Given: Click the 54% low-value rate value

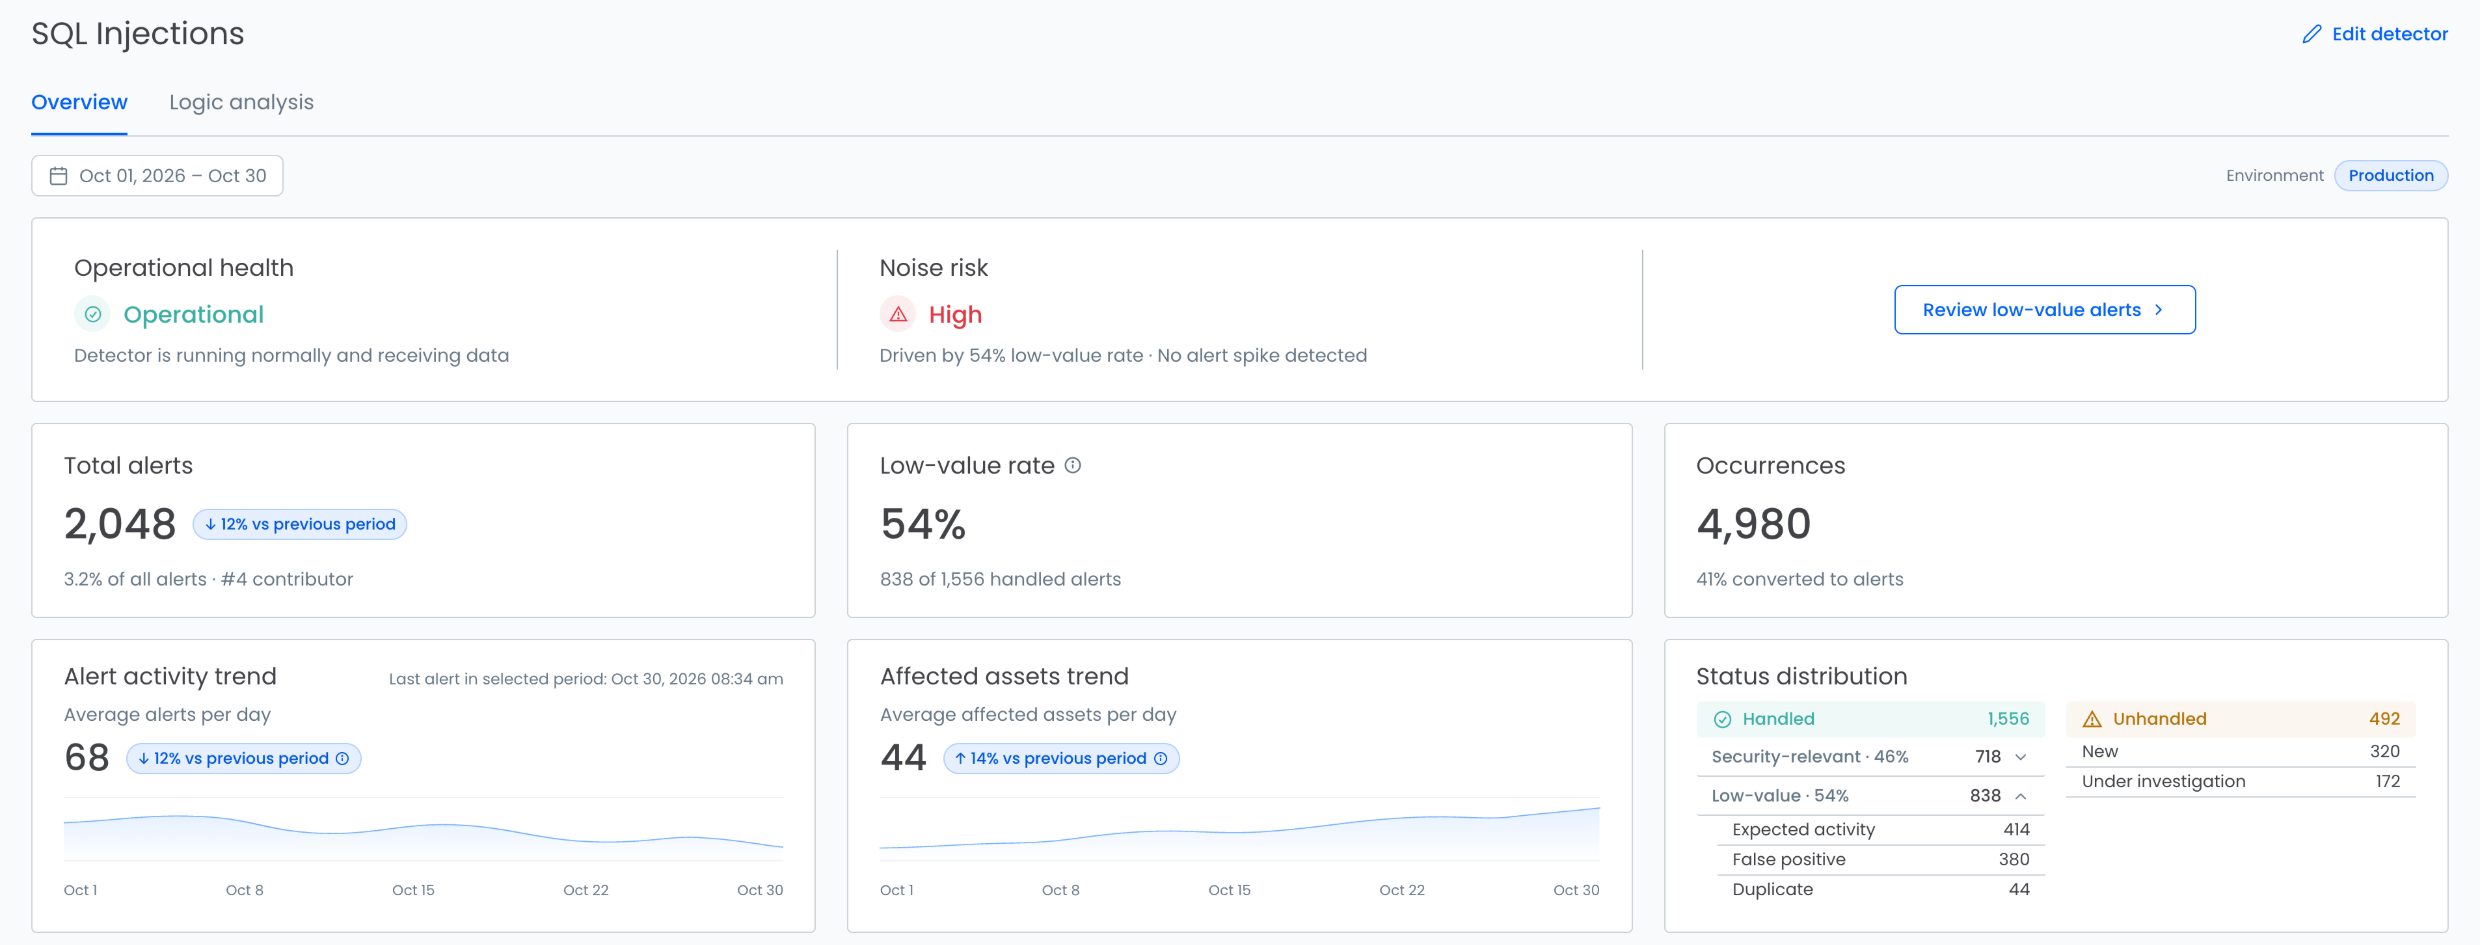Looking at the screenshot, I should coord(923,524).
